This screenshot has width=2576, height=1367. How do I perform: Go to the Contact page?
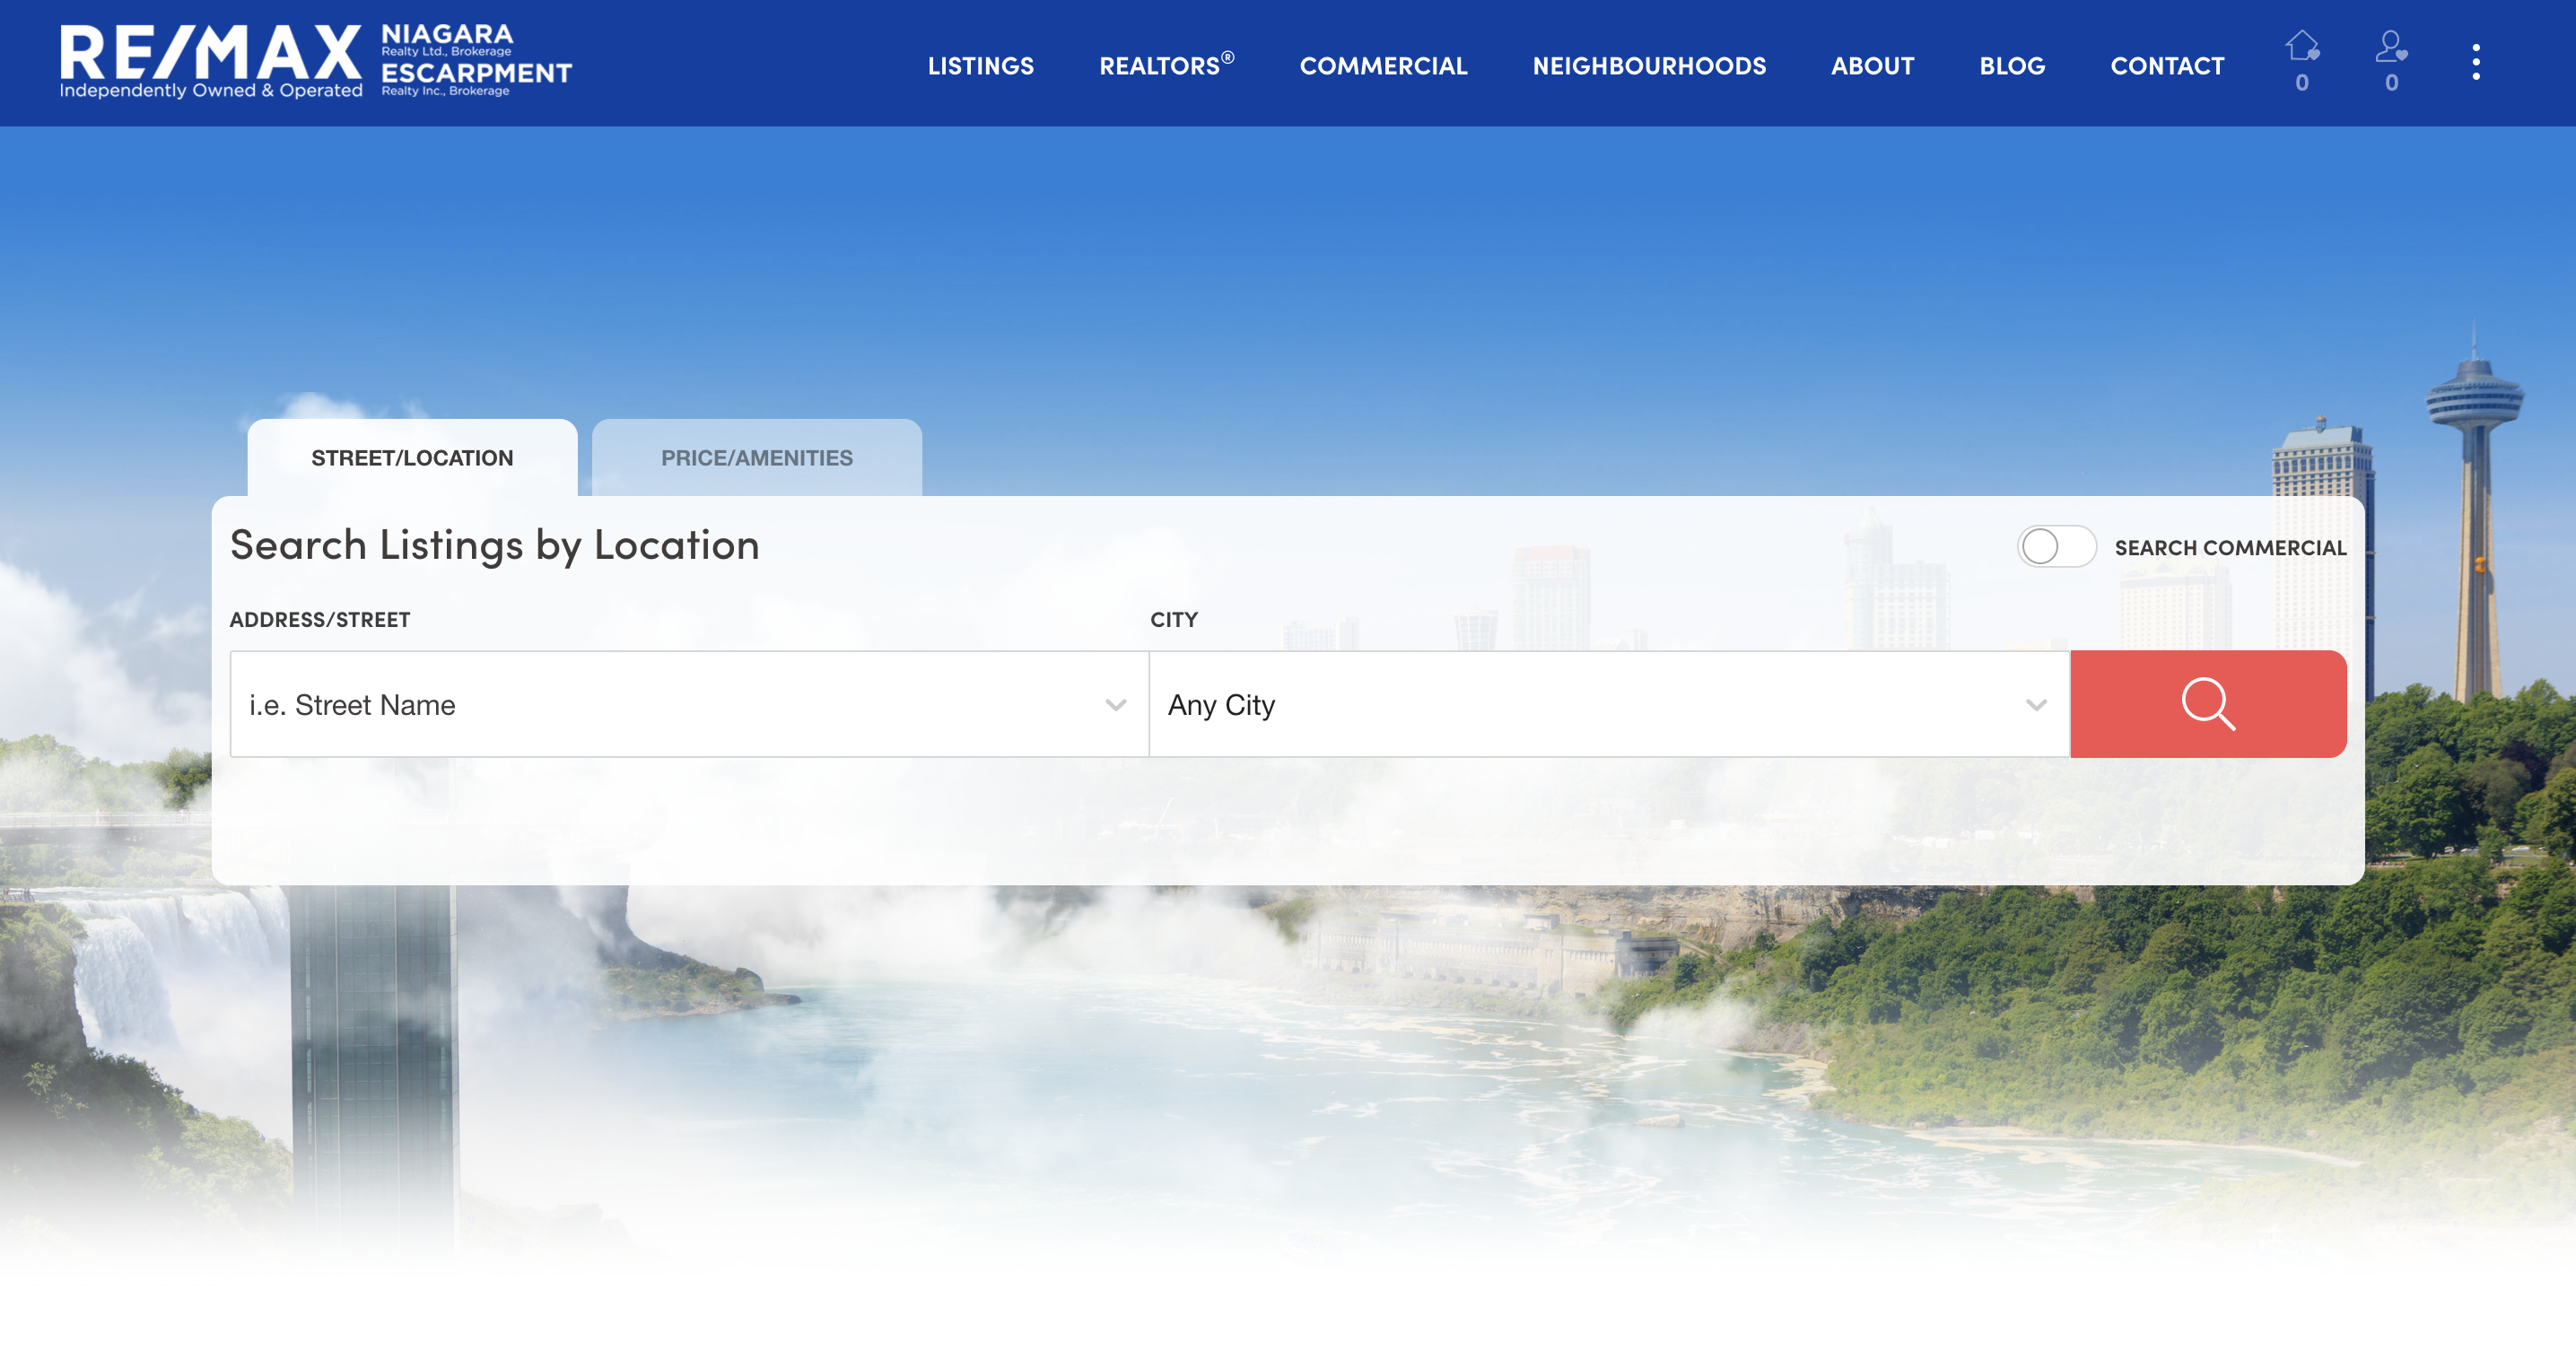click(x=2167, y=66)
